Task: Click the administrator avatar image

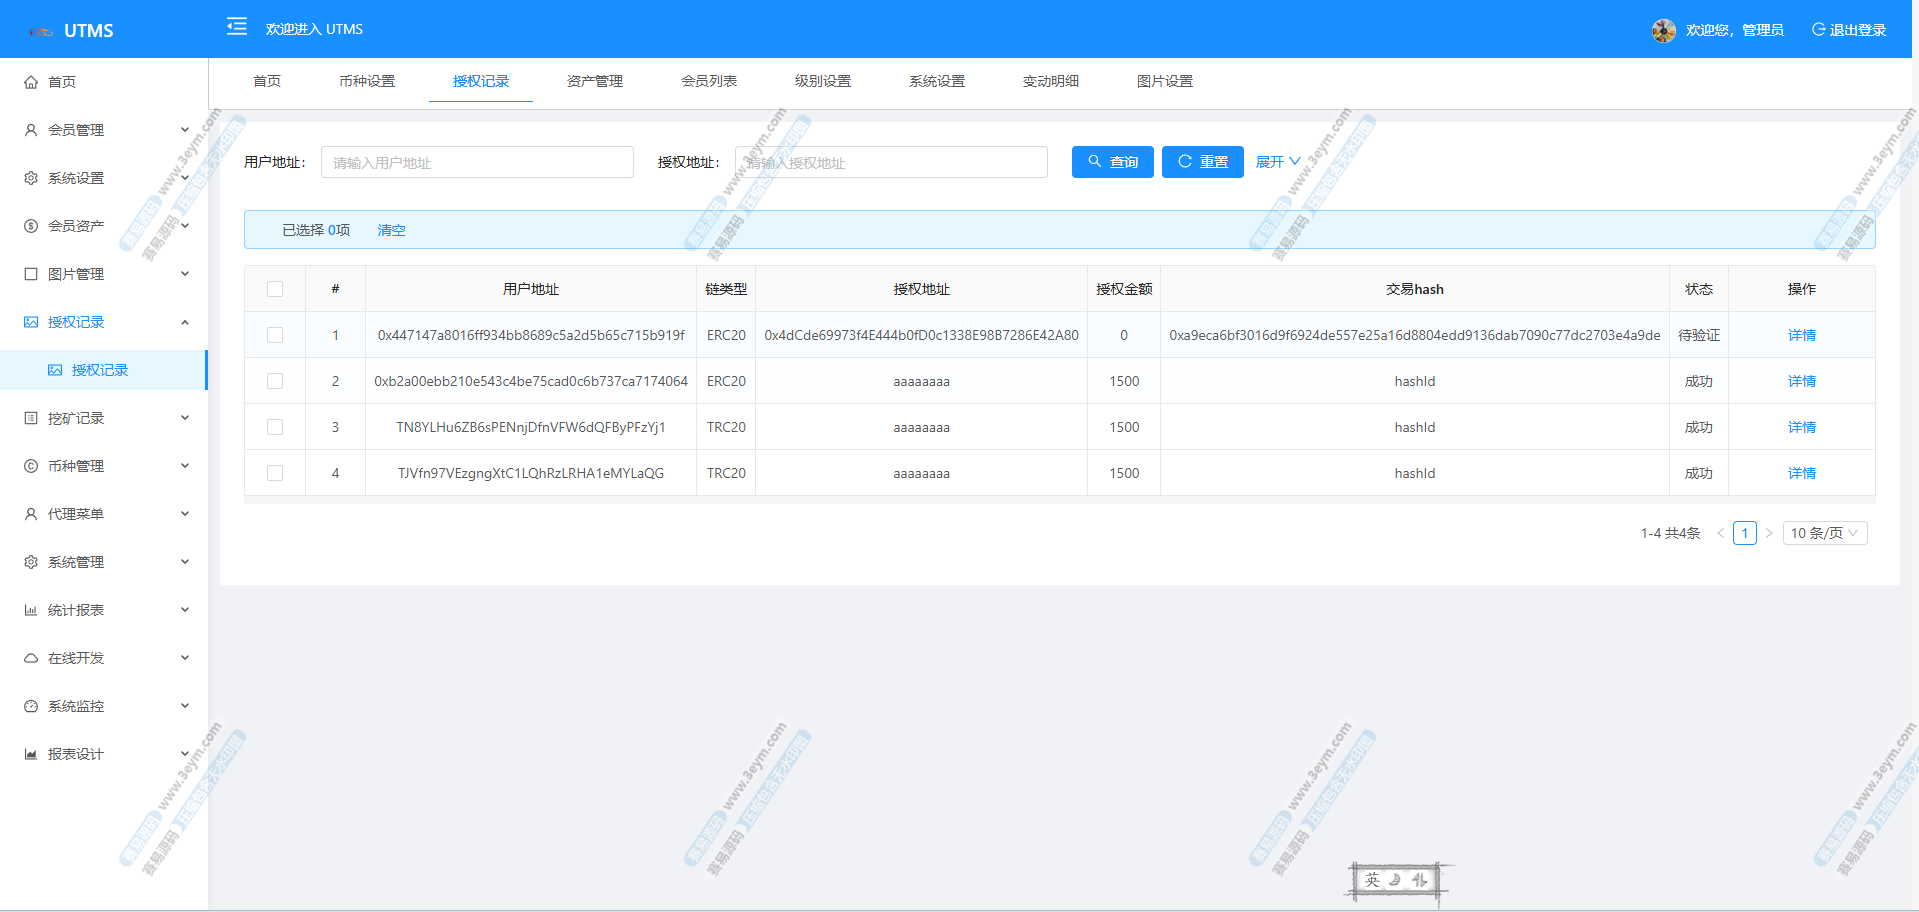Action: (x=1663, y=30)
